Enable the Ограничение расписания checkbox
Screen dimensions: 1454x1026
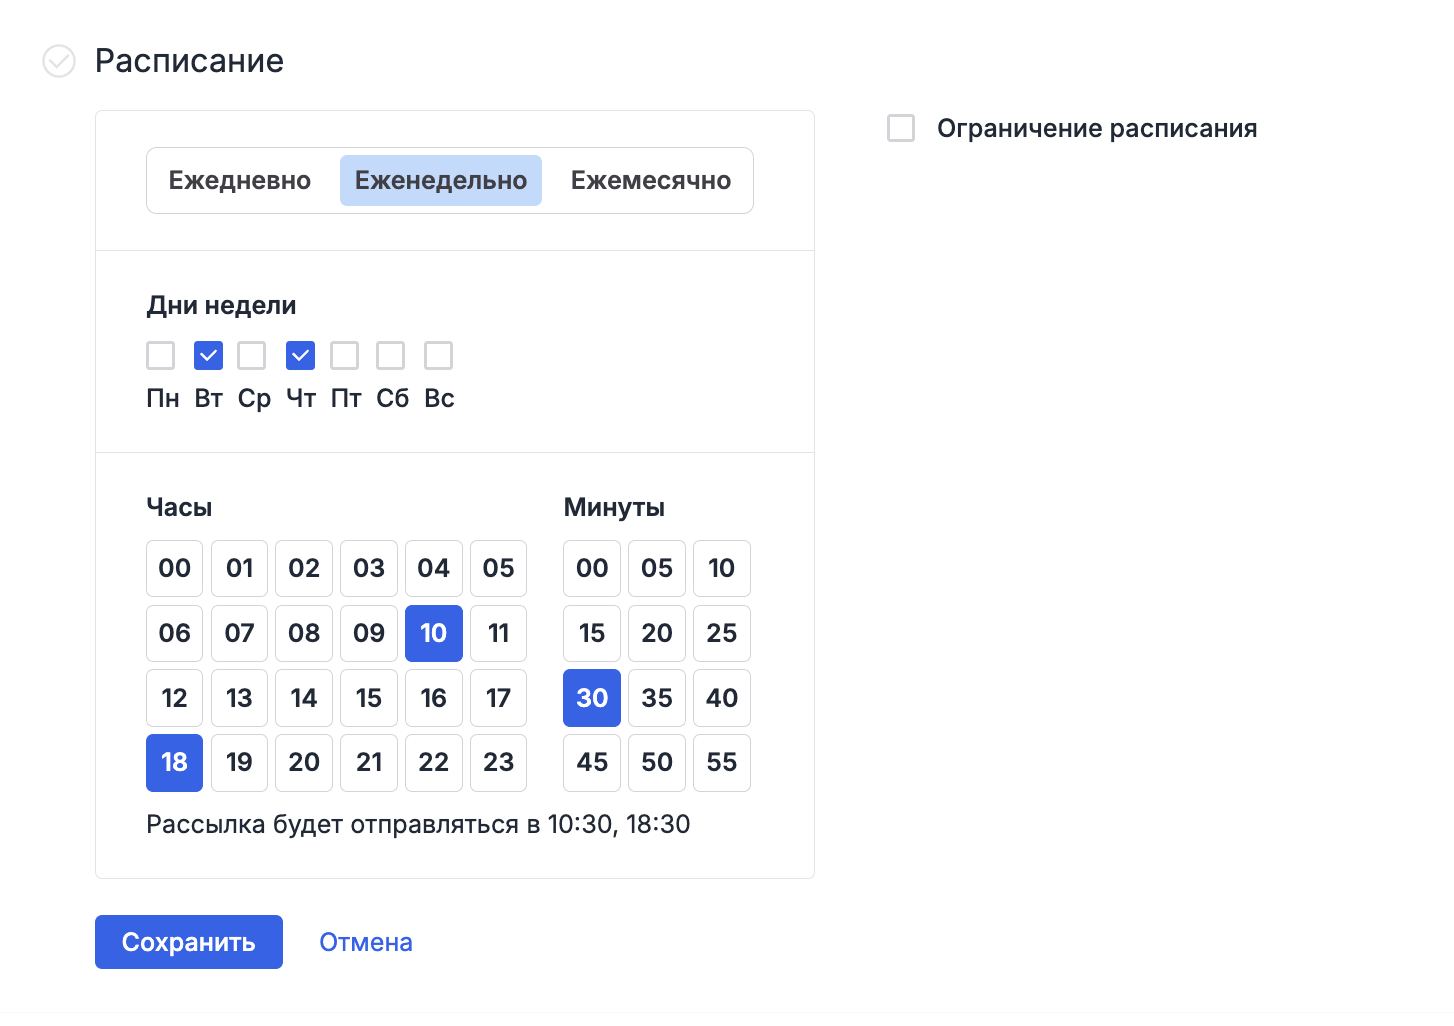[x=901, y=128]
